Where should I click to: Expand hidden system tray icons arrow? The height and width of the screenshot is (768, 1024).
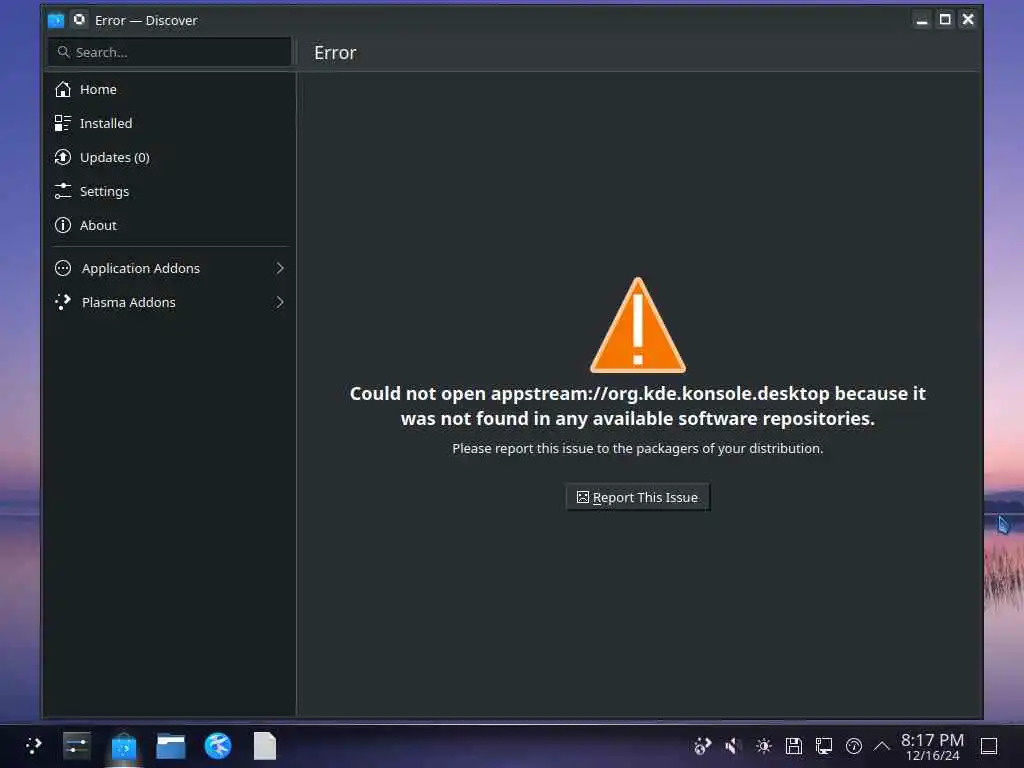pos(882,746)
